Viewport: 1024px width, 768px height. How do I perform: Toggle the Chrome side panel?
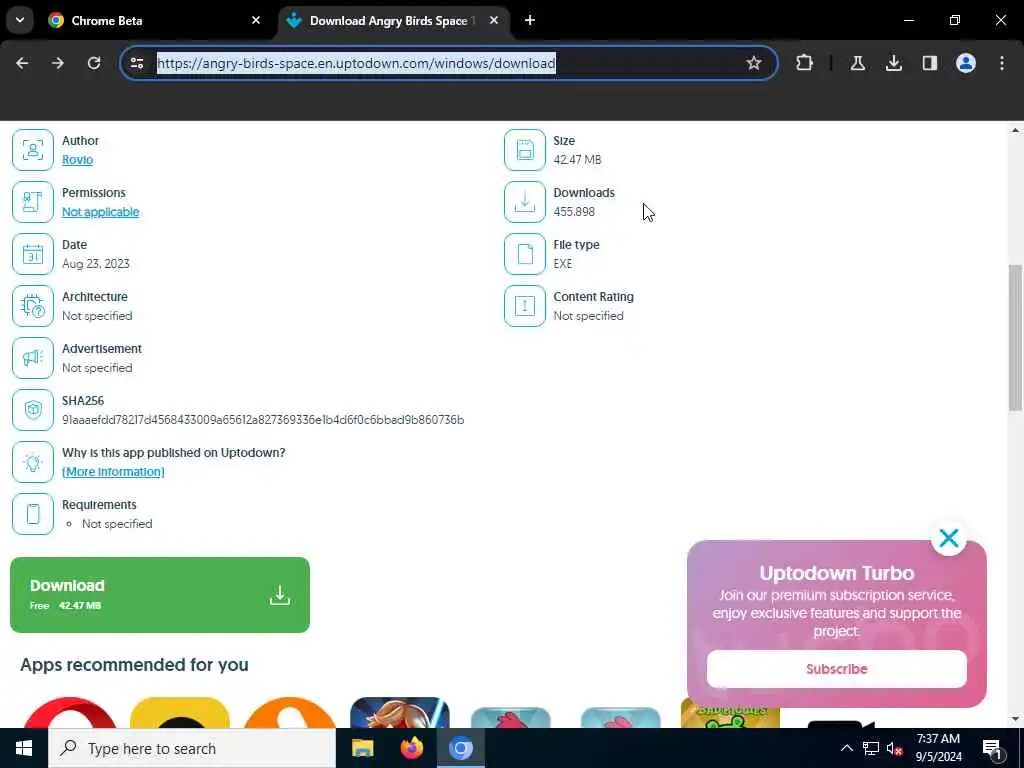pos(929,63)
